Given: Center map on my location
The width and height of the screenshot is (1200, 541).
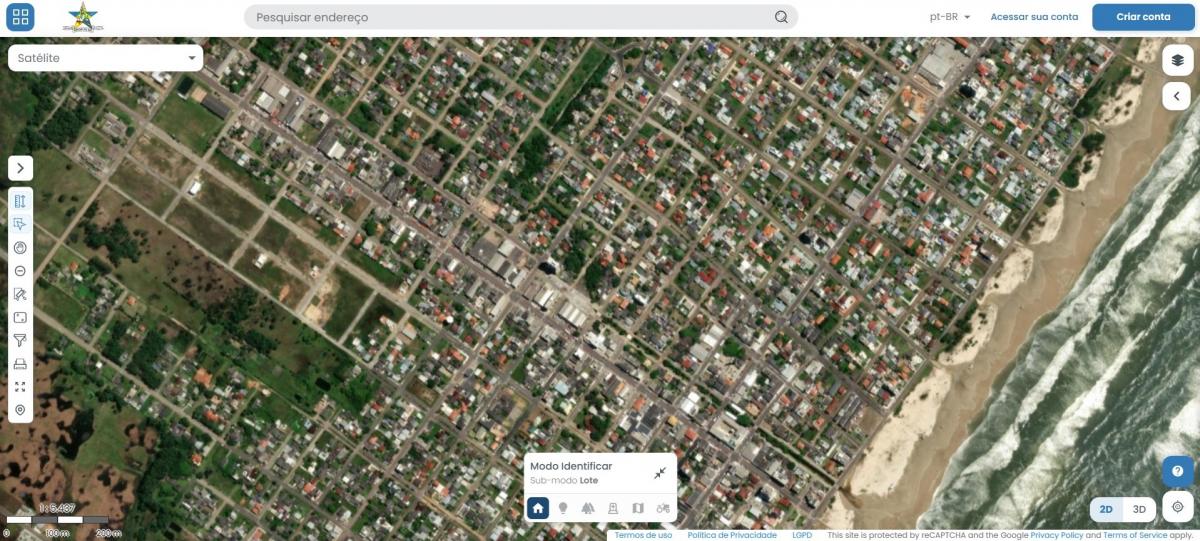Looking at the screenshot, I should point(1177,507).
